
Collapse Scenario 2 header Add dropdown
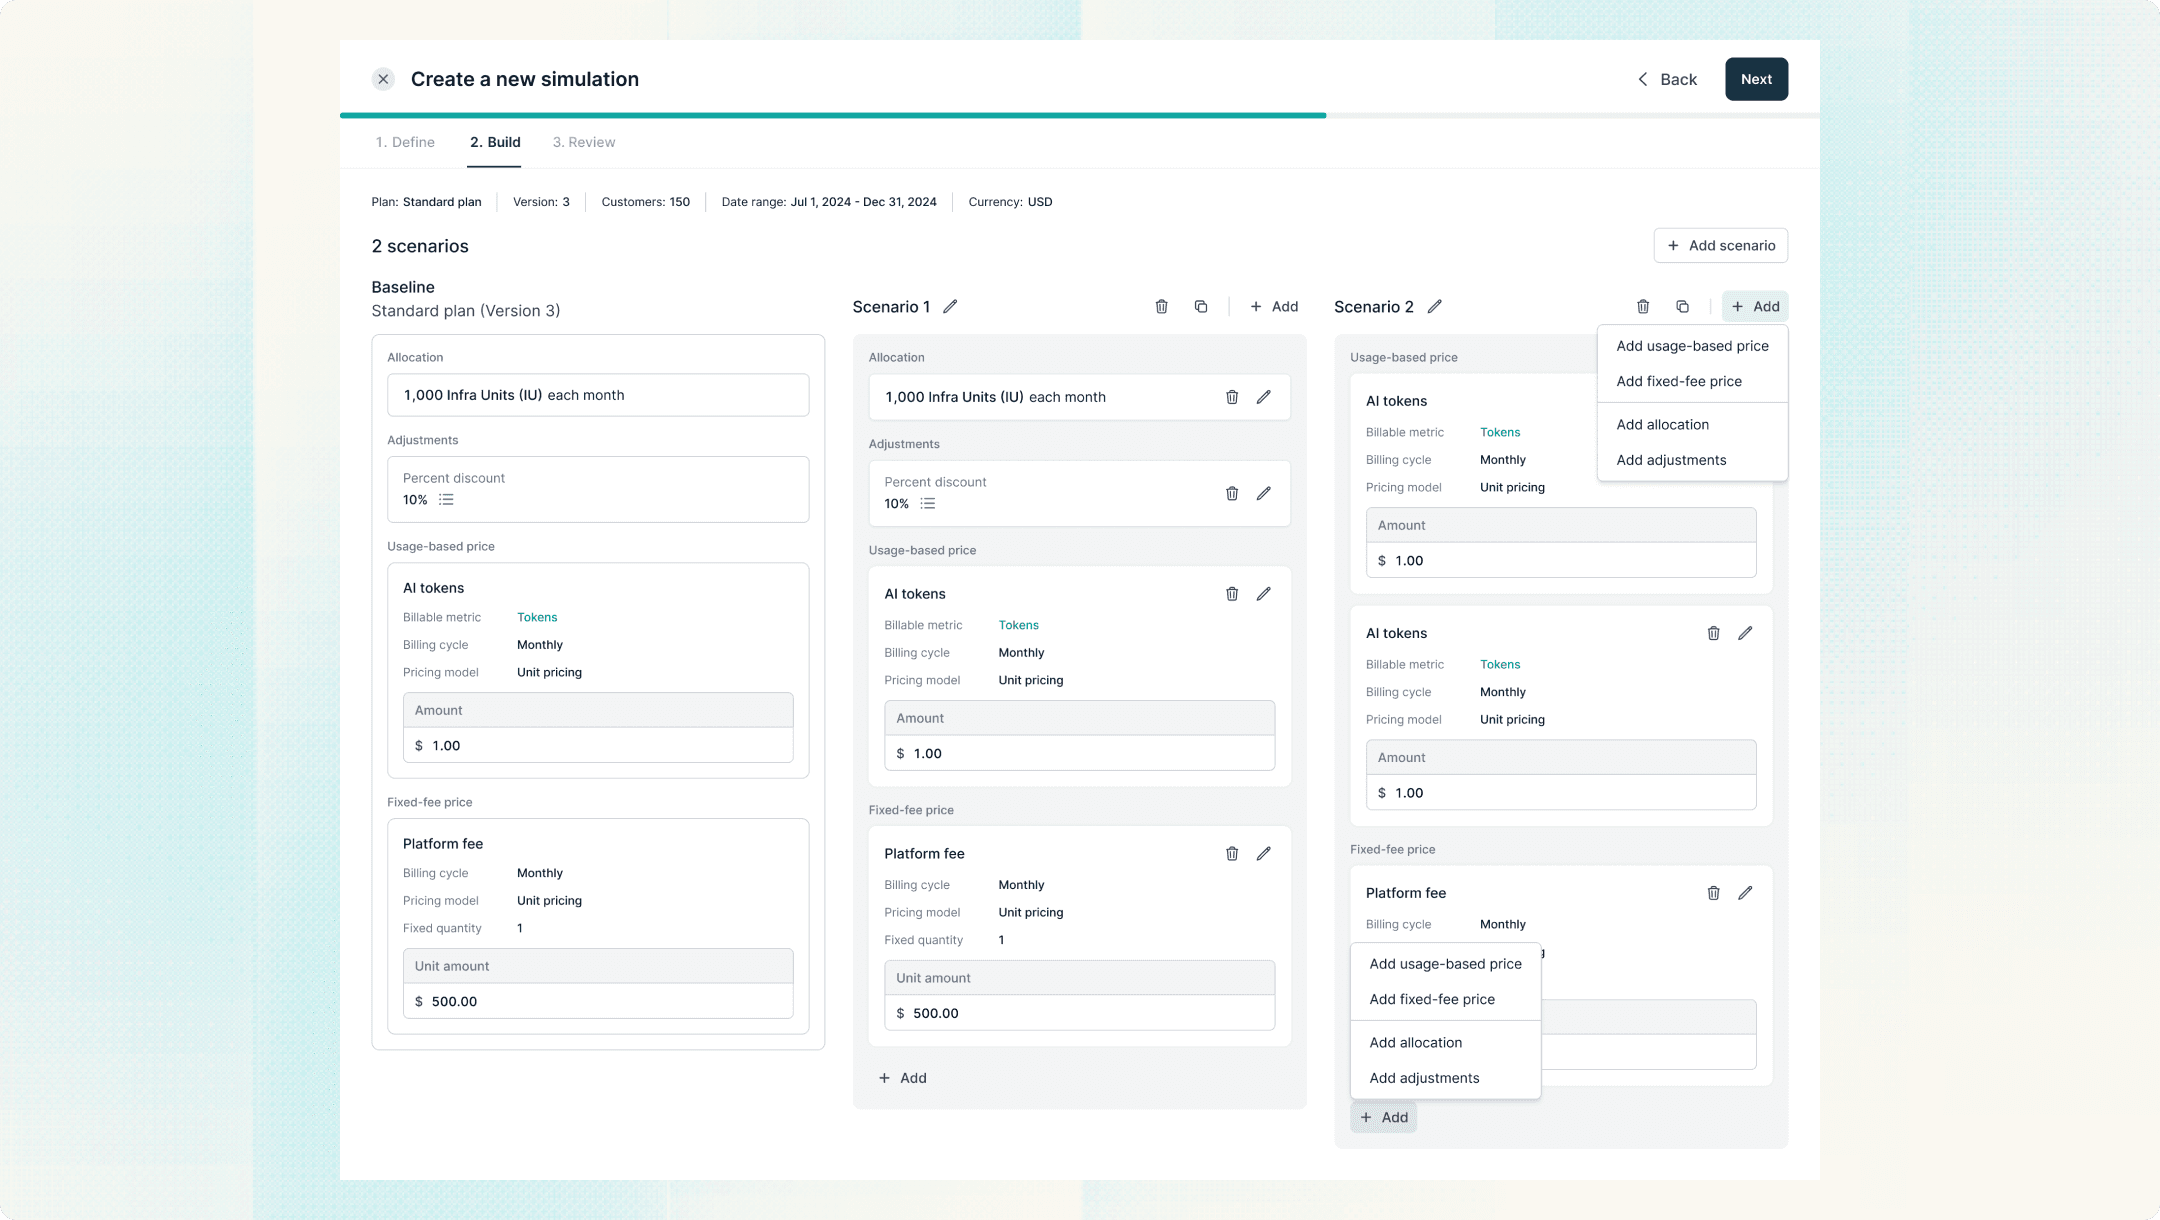[1755, 307]
